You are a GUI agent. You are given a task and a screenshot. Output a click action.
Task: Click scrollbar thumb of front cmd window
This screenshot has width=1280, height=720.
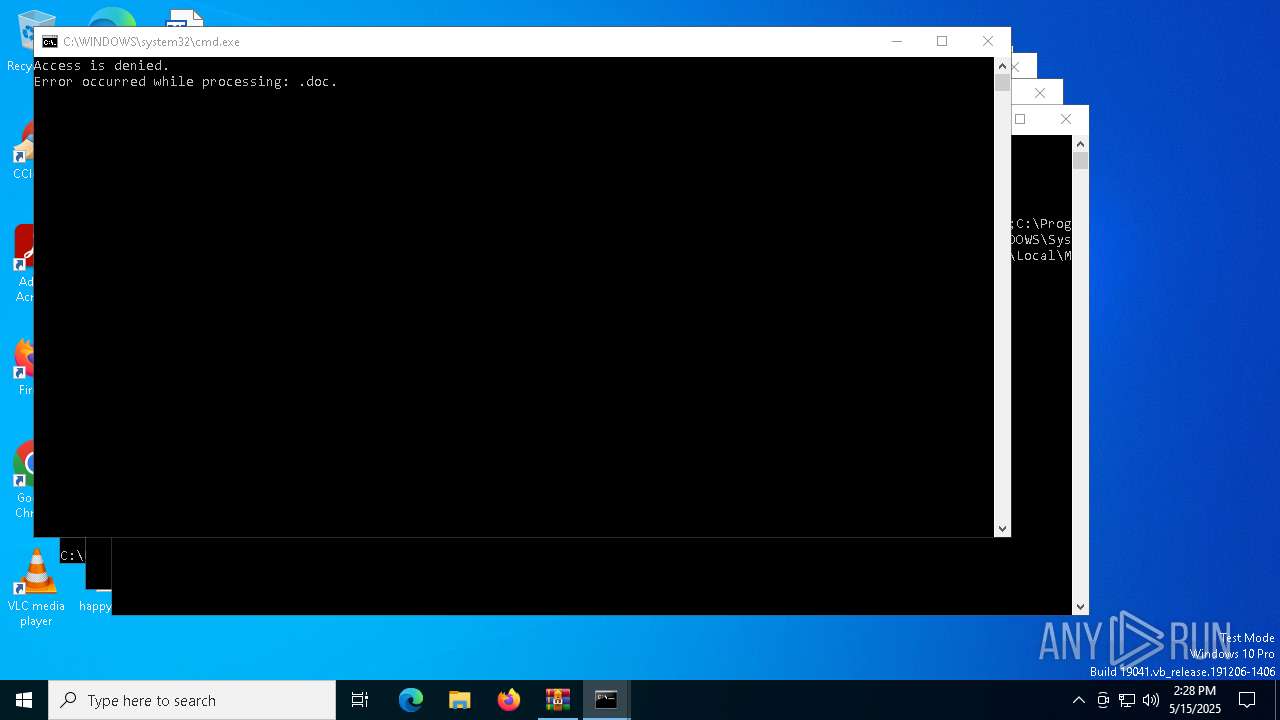[1002, 83]
